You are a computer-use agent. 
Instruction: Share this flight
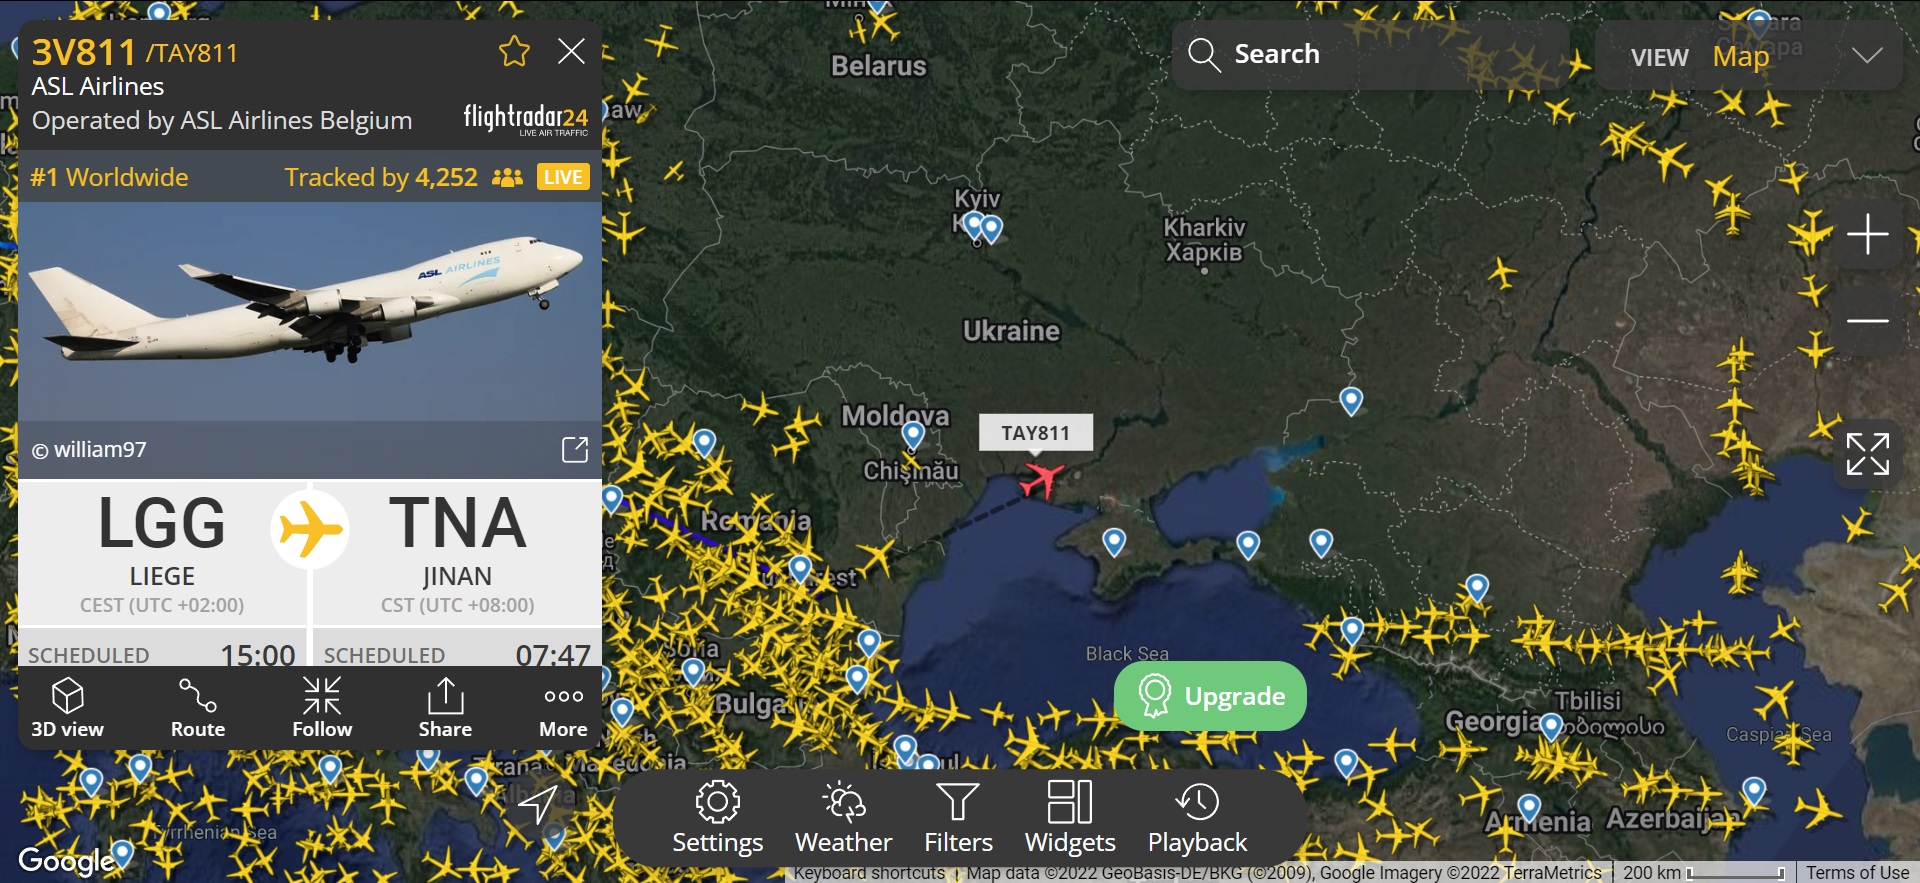pyautogui.click(x=445, y=708)
